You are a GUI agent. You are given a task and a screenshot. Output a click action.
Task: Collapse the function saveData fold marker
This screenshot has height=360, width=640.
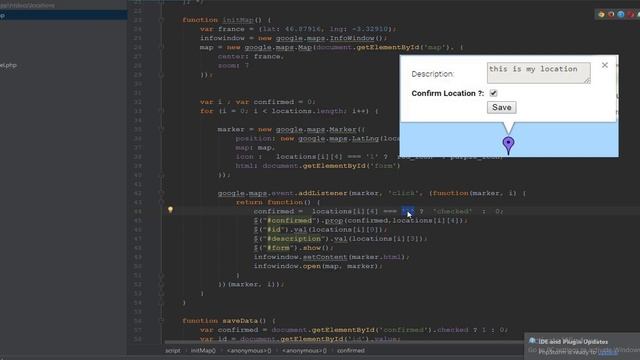pyautogui.click(x=162, y=320)
